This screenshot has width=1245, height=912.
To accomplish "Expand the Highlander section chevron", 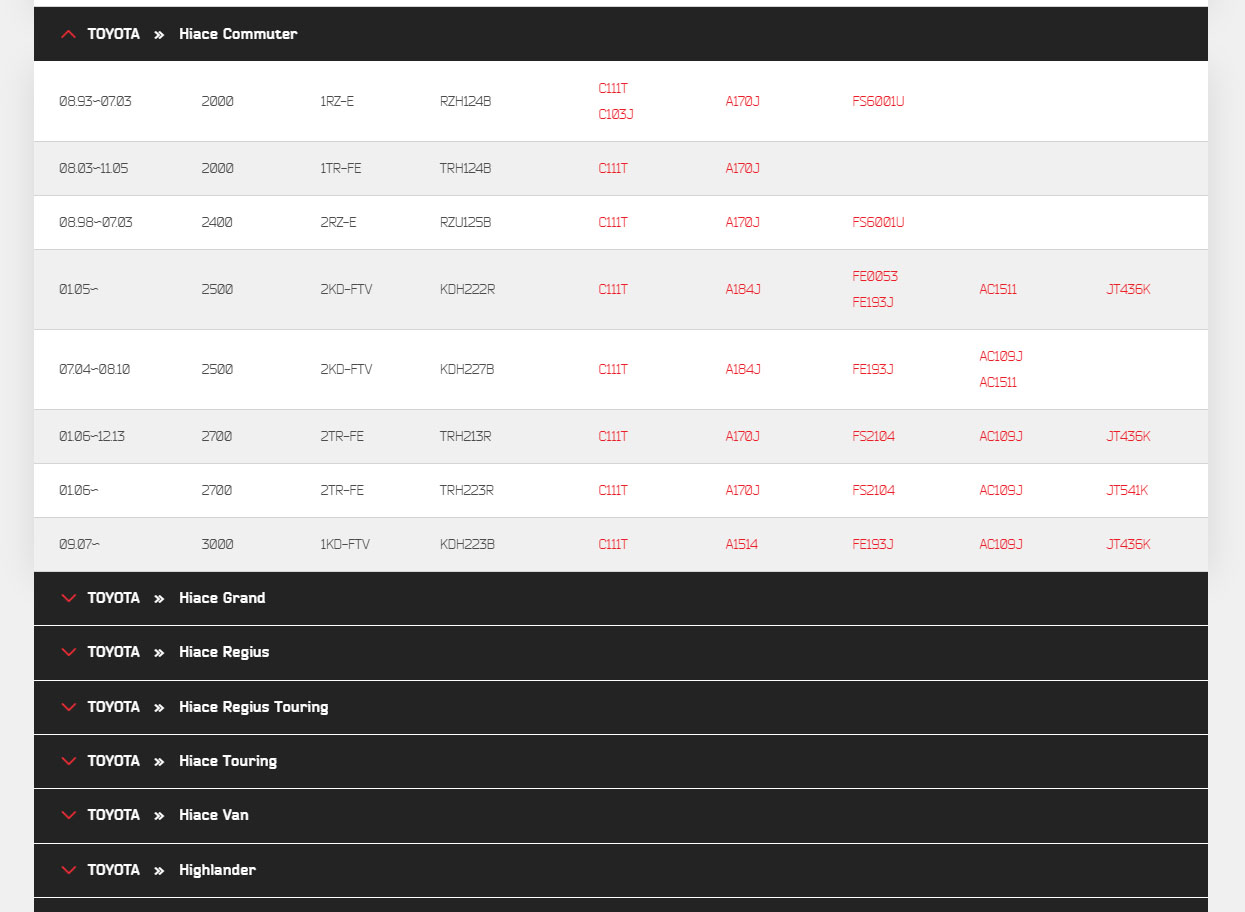I will click(x=68, y=870).
